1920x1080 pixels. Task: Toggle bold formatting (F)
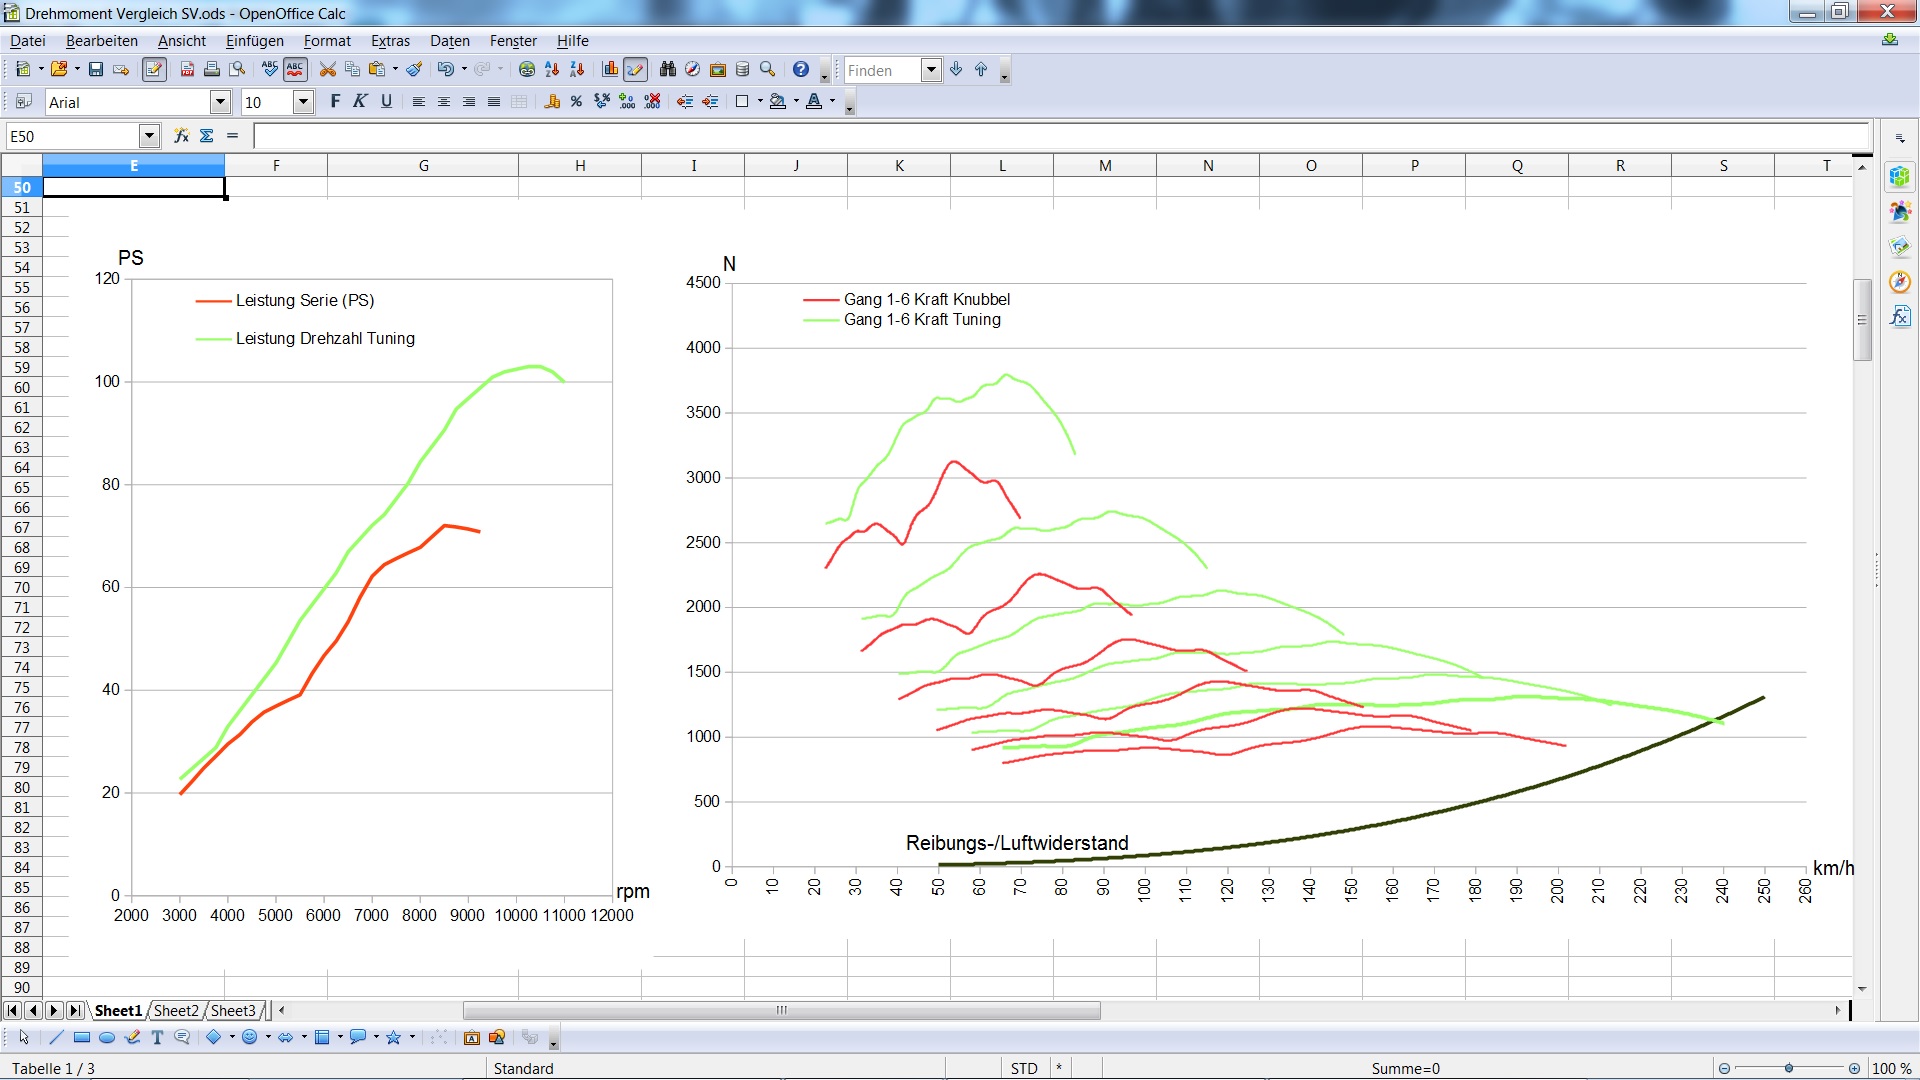click(x=335, y=102)
